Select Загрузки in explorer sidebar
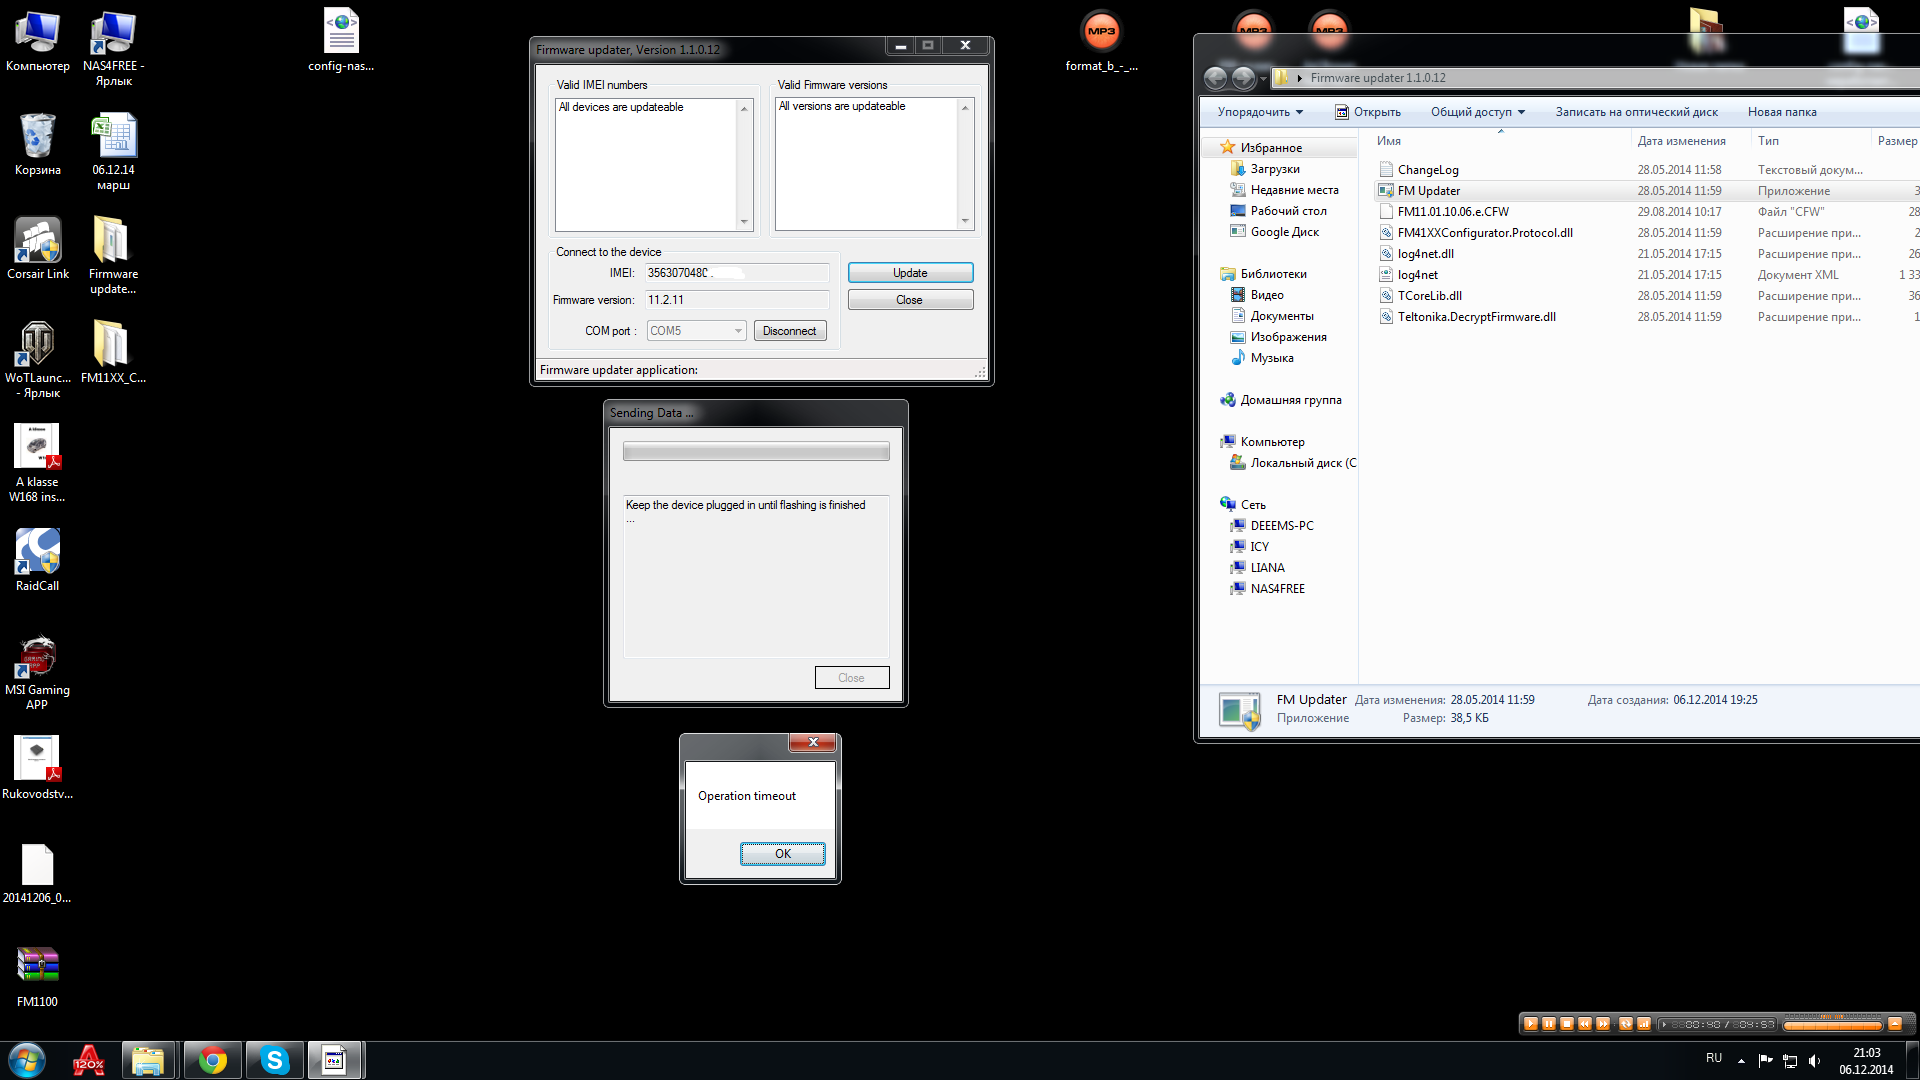This screenshot has height=1080, width=1920. (1274, 169)
